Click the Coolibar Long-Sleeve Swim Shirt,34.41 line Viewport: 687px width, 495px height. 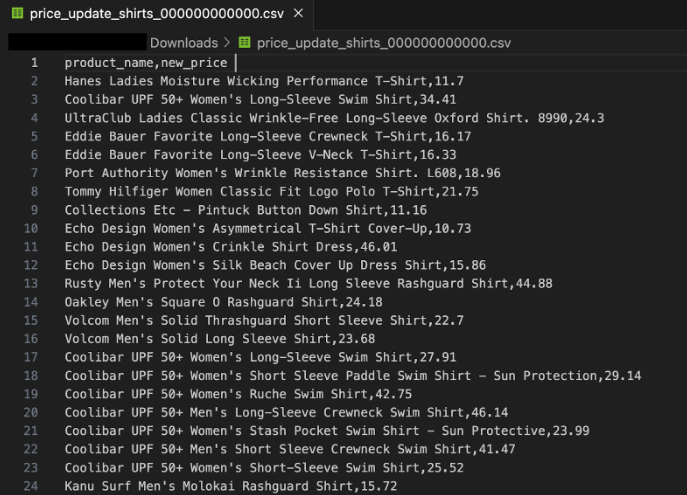(260, 99)
